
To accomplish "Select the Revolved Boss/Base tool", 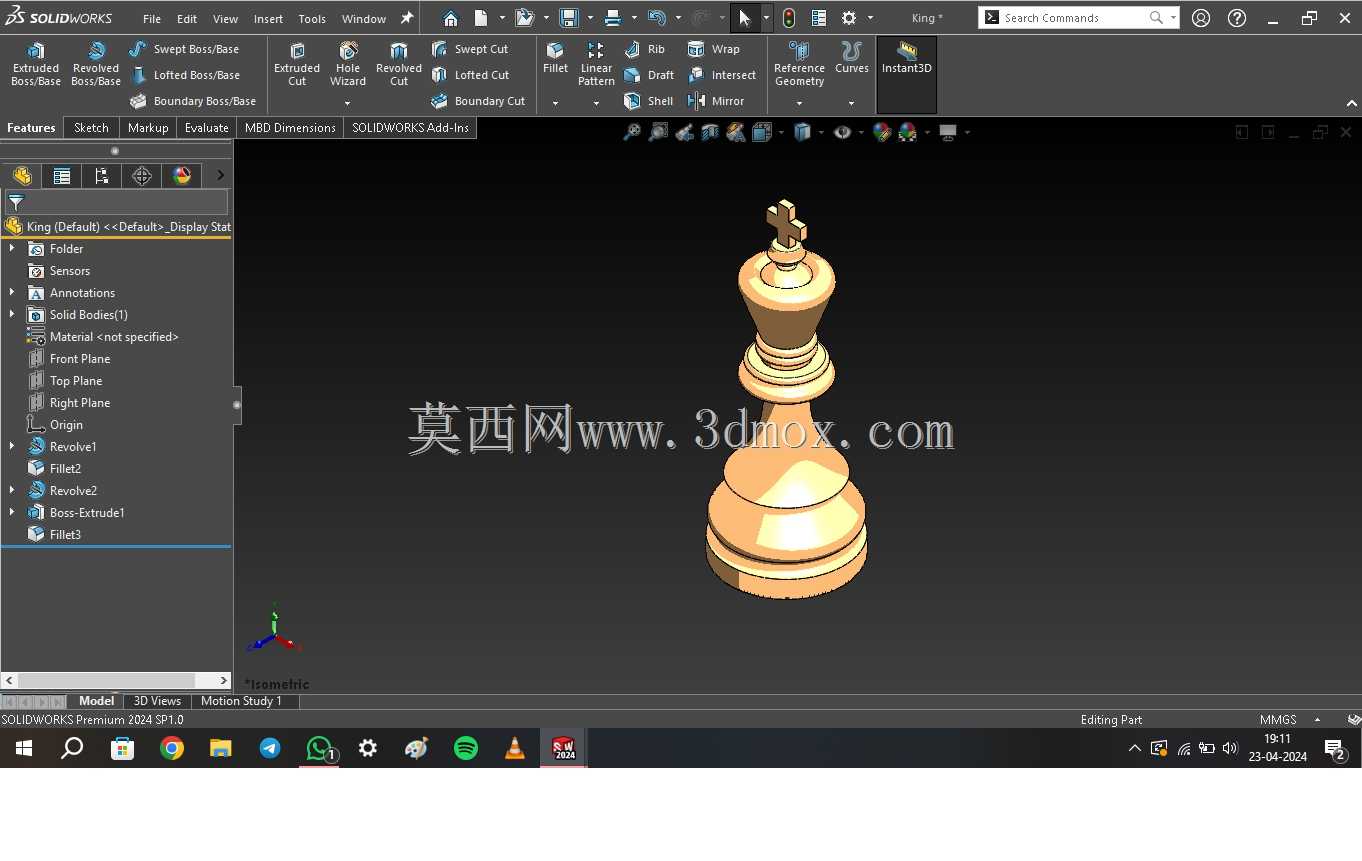I will [x=96, y=65].
